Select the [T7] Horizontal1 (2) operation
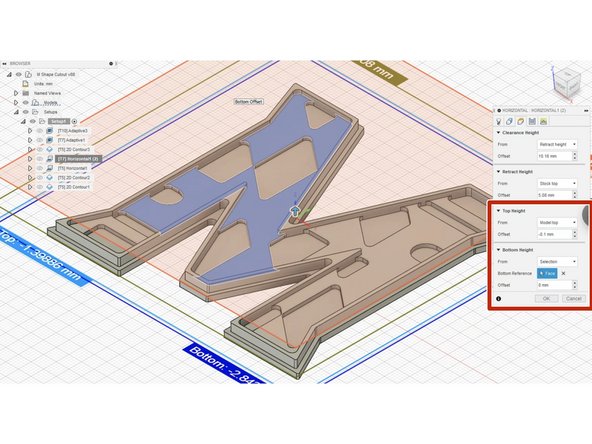The height and width of the screenshot is (444, 592). [78, 159]
